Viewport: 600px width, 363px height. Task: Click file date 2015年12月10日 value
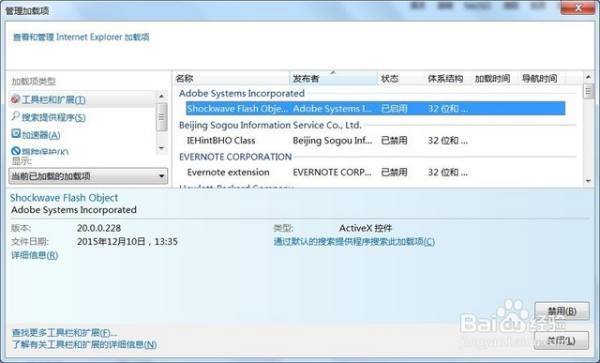pyautogui.click(x=127, y=241)
